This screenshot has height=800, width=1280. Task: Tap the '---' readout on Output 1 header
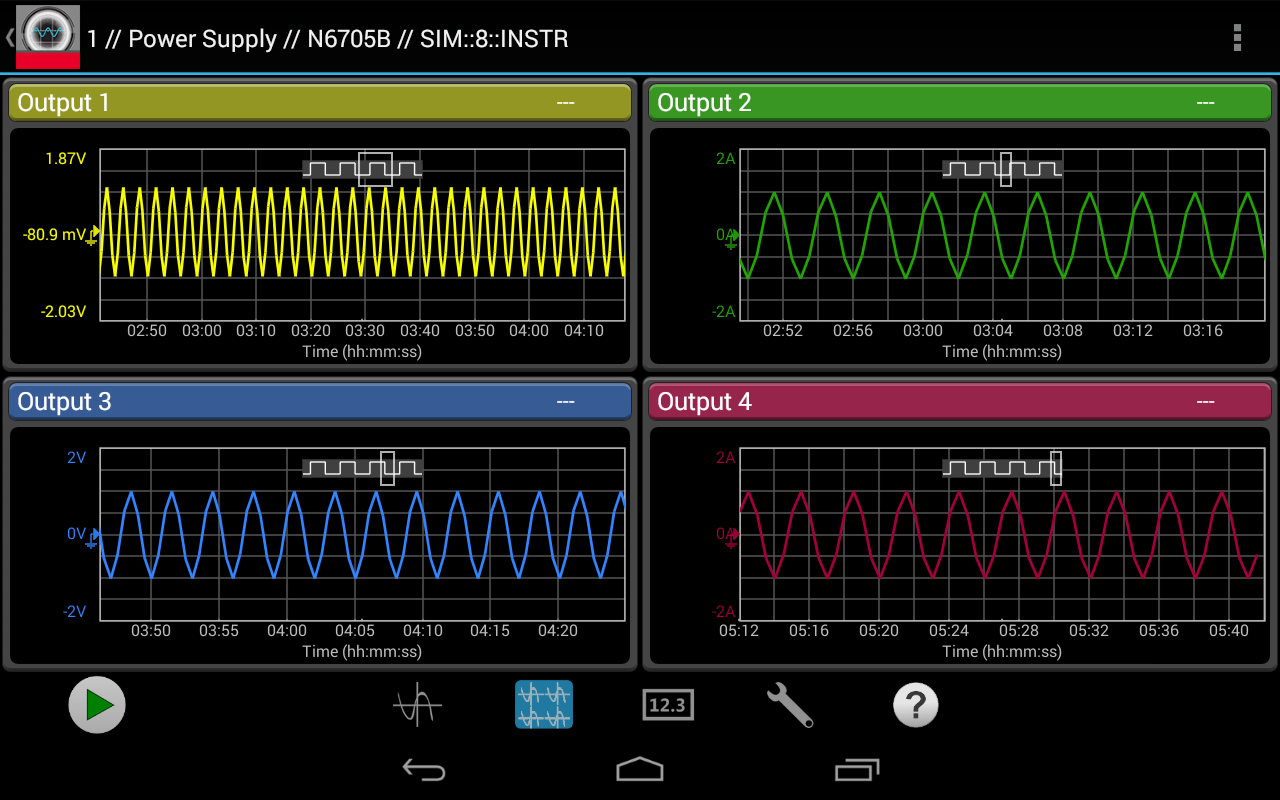point(566,103)
